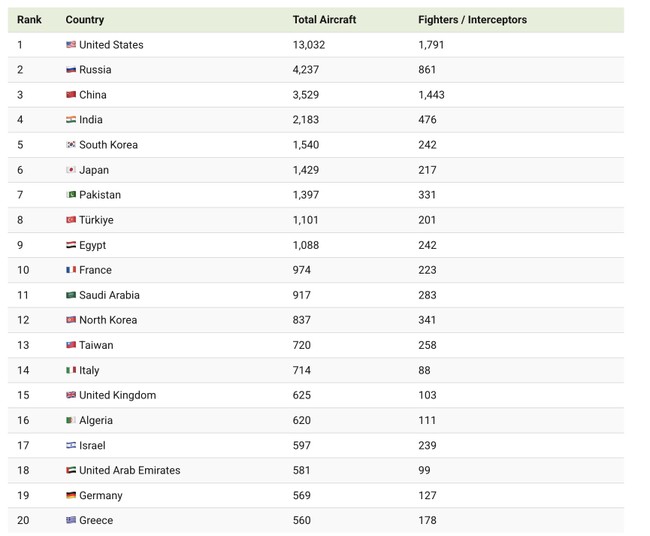Viewport: 650px width, 536px height.
Task: Sort by Total Aircraft column header
Action: (324, 20)
